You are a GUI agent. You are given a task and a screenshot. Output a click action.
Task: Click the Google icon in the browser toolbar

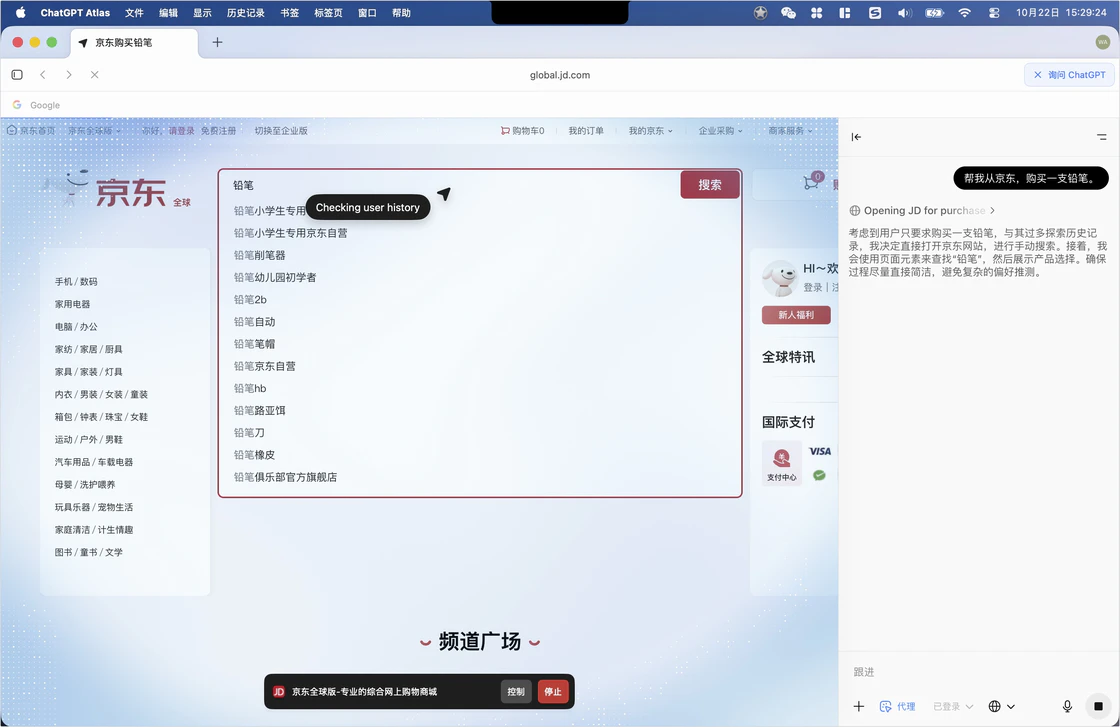pos(16,104)
